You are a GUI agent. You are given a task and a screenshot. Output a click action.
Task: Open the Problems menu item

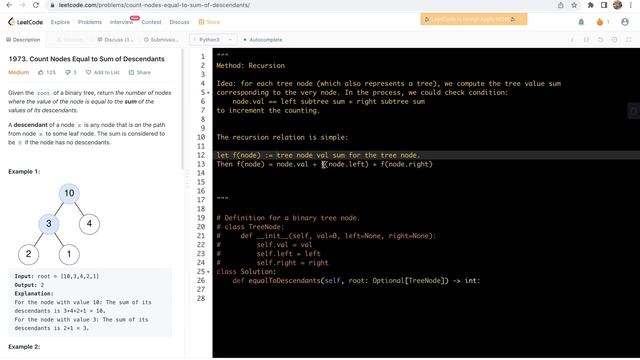90,22
